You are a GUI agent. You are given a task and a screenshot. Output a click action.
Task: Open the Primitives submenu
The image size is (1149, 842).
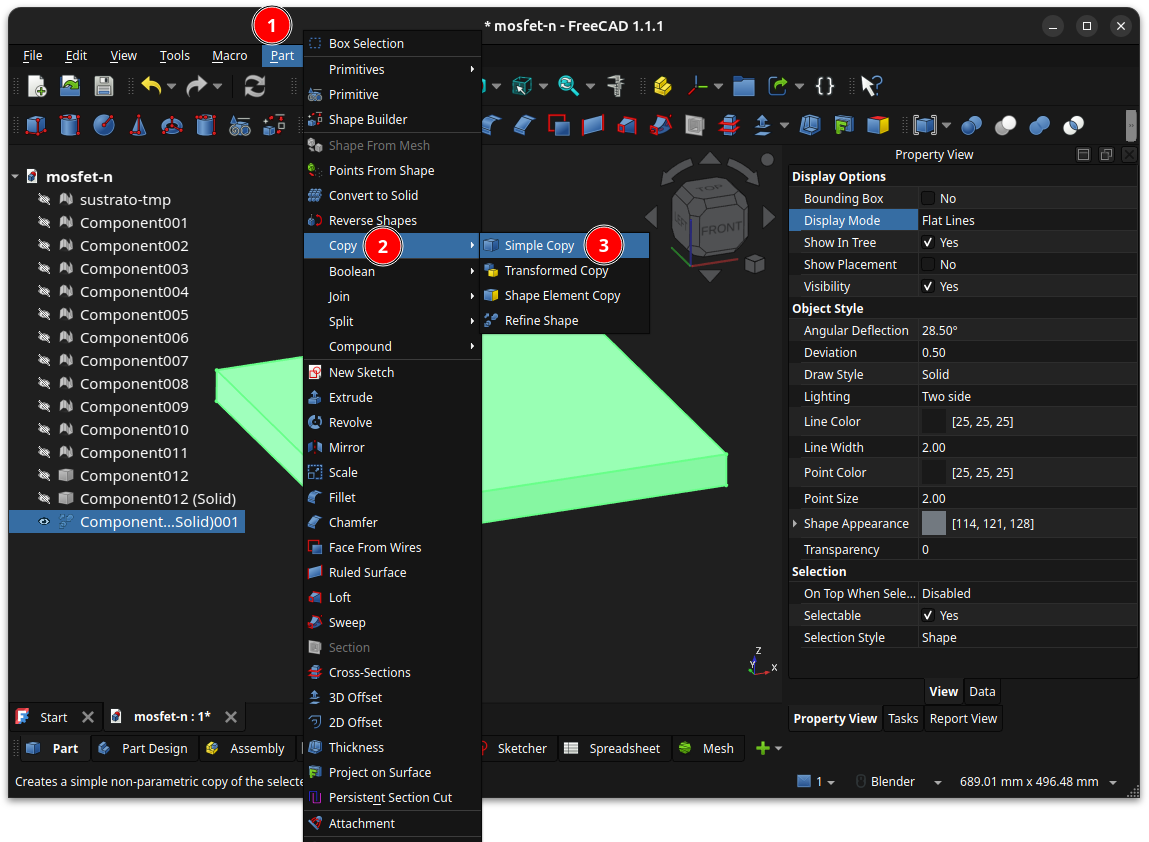392,70
